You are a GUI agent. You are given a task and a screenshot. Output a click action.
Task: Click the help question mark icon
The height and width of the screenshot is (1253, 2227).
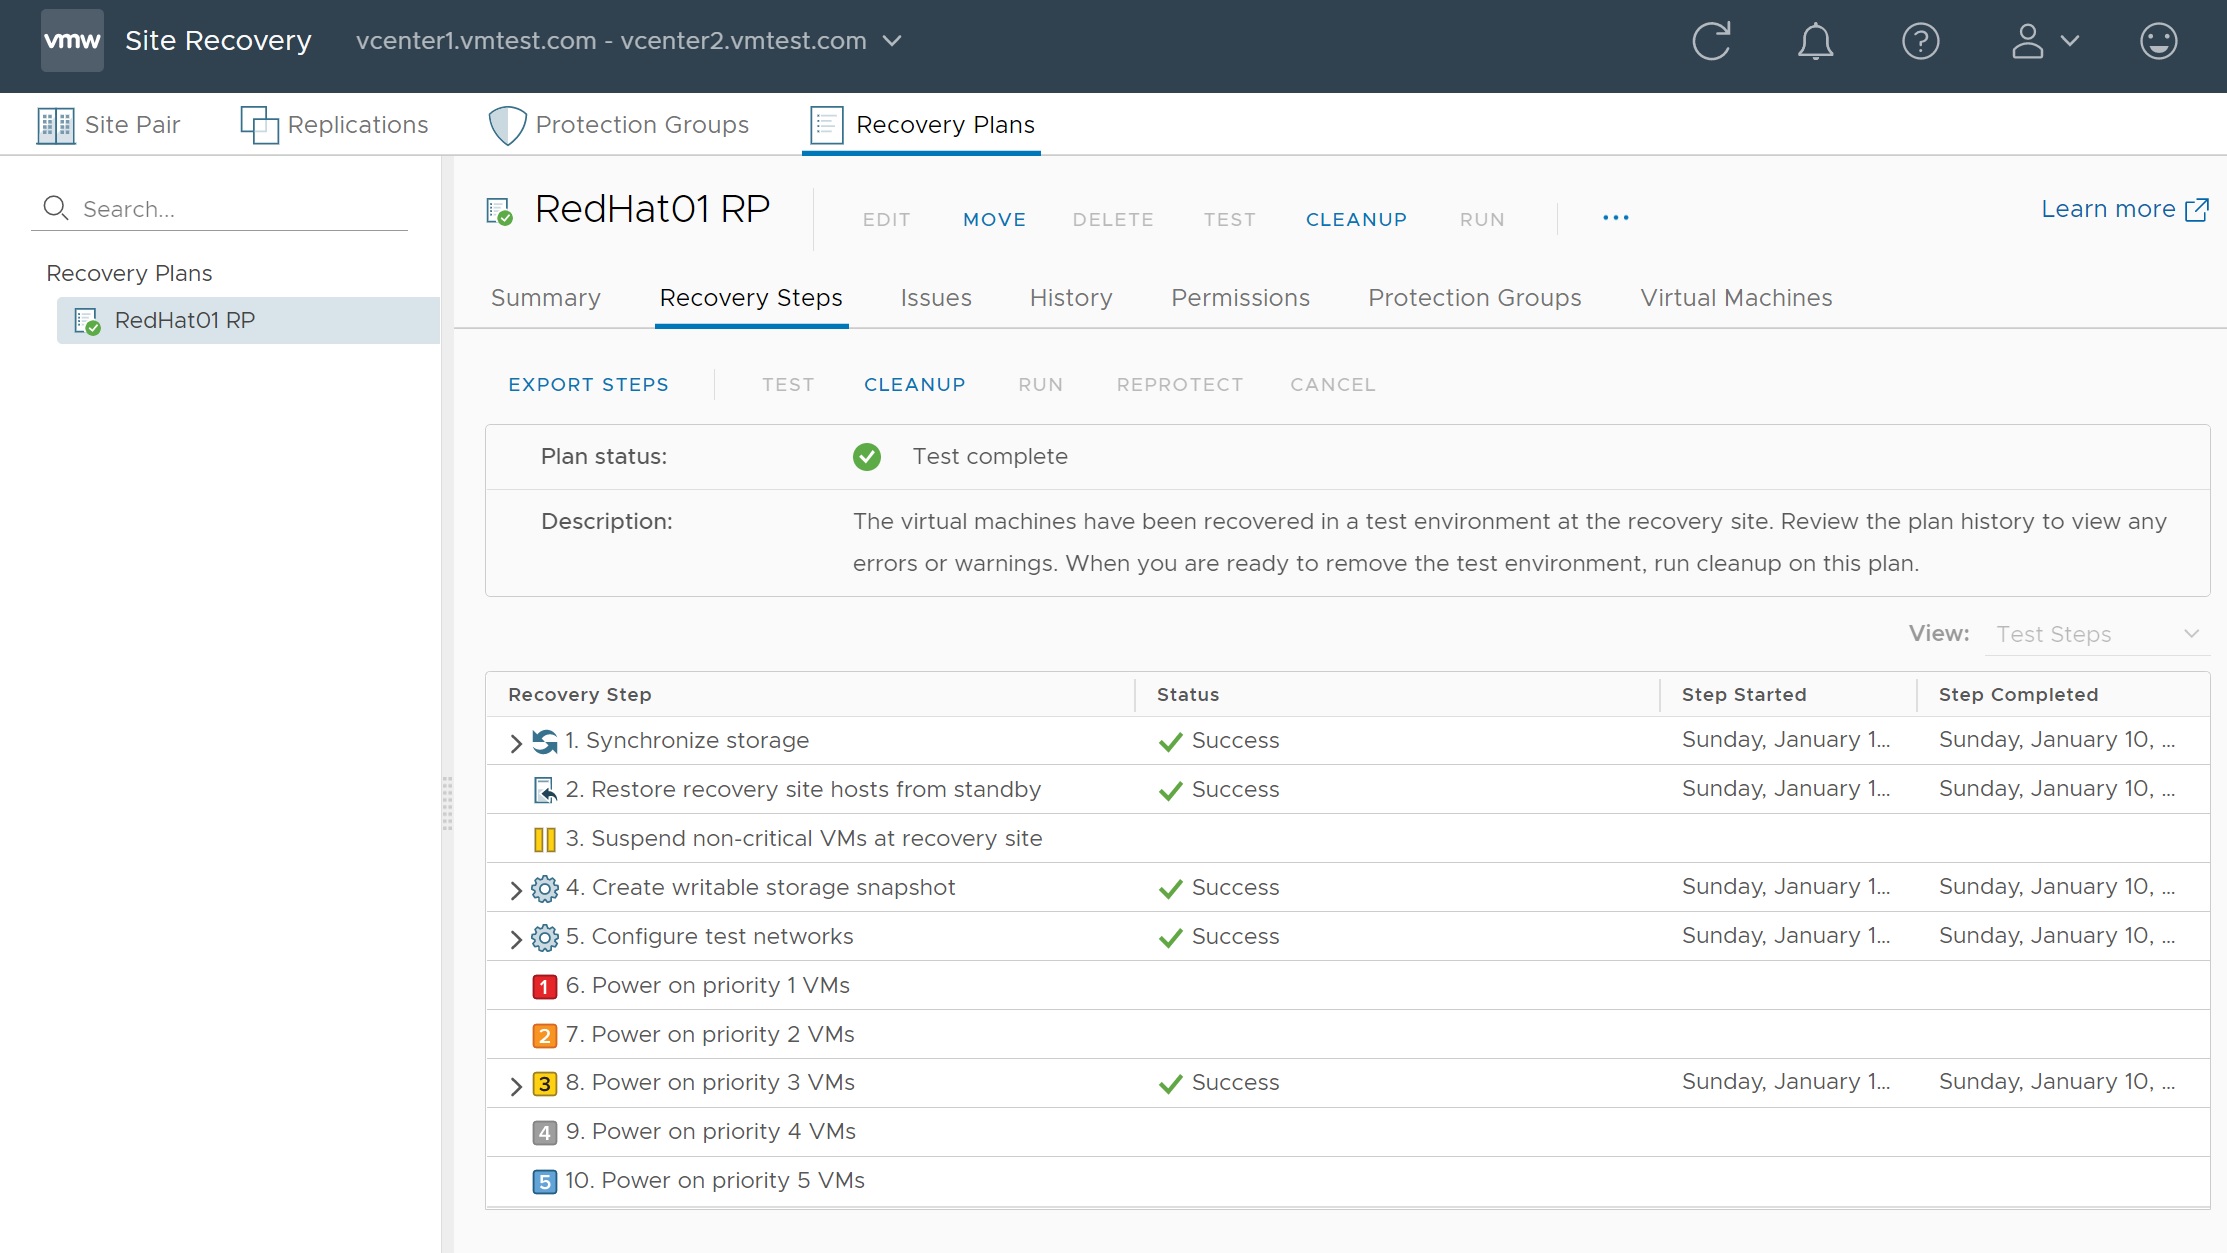[1920, 41]
